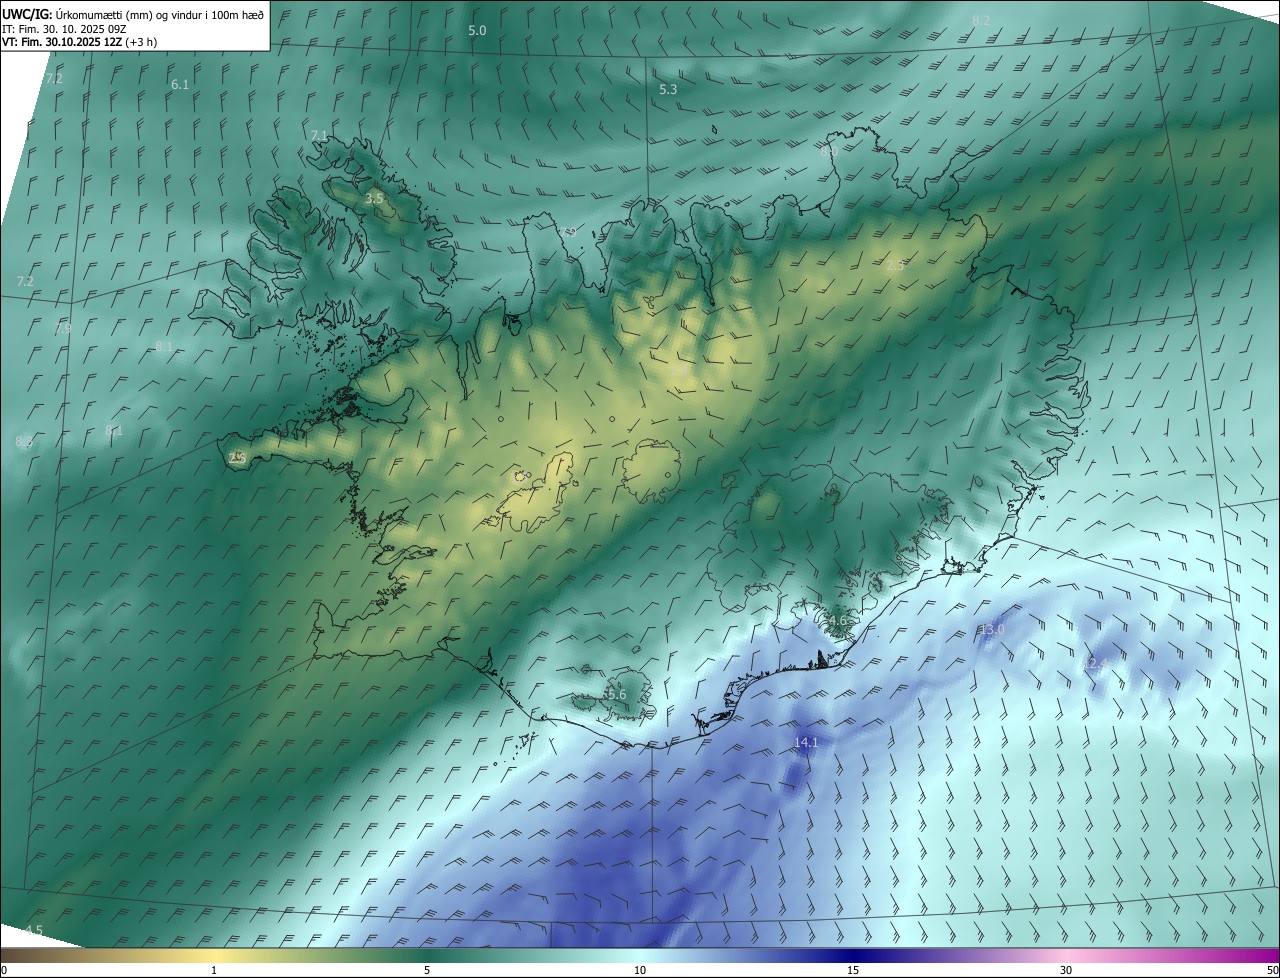The image size is (1280, 978).
Task: Select the 13.0 value label
Action: pos(991,630)
